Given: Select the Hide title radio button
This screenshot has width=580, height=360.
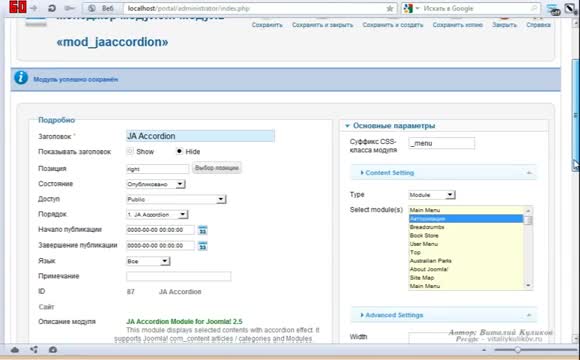Looking at the screenshot, I should (x=179, y=151).
